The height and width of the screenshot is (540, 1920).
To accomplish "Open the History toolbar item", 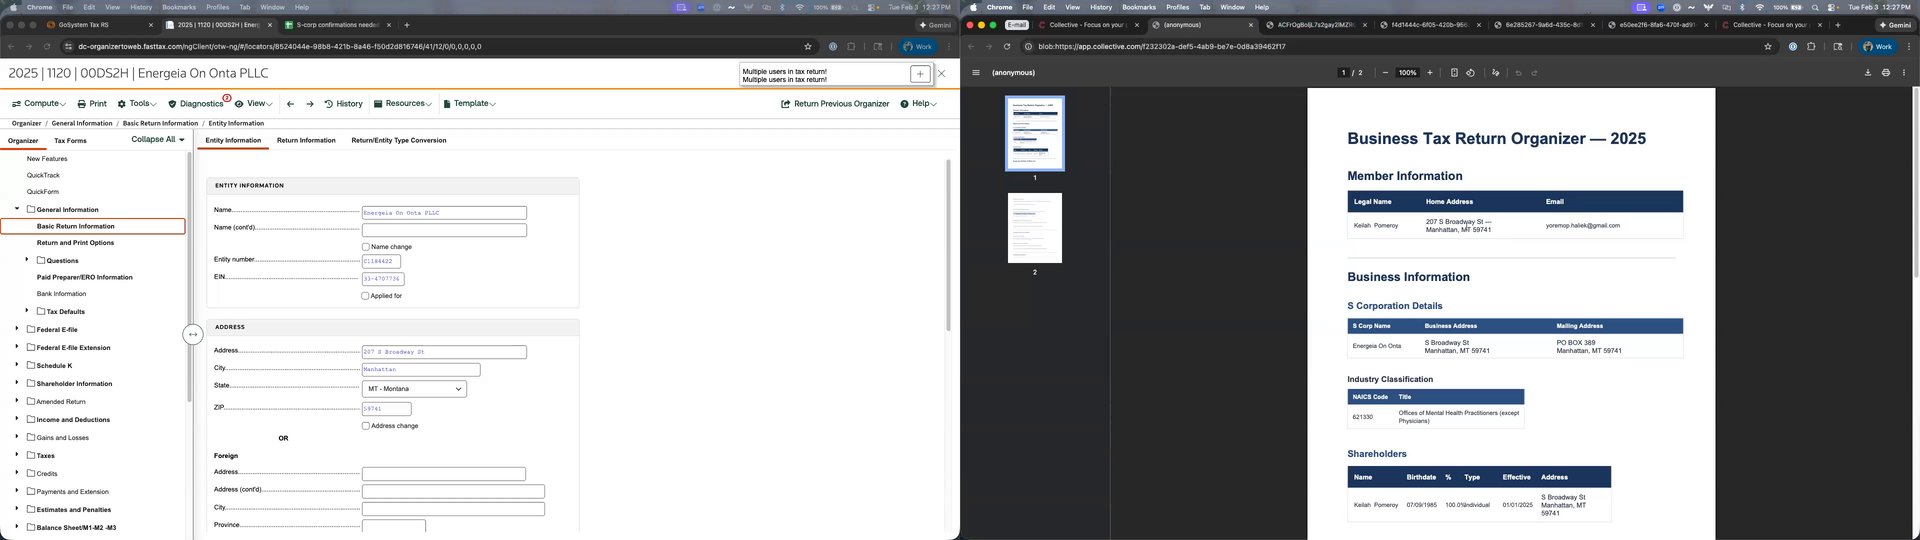I will 343,104.
